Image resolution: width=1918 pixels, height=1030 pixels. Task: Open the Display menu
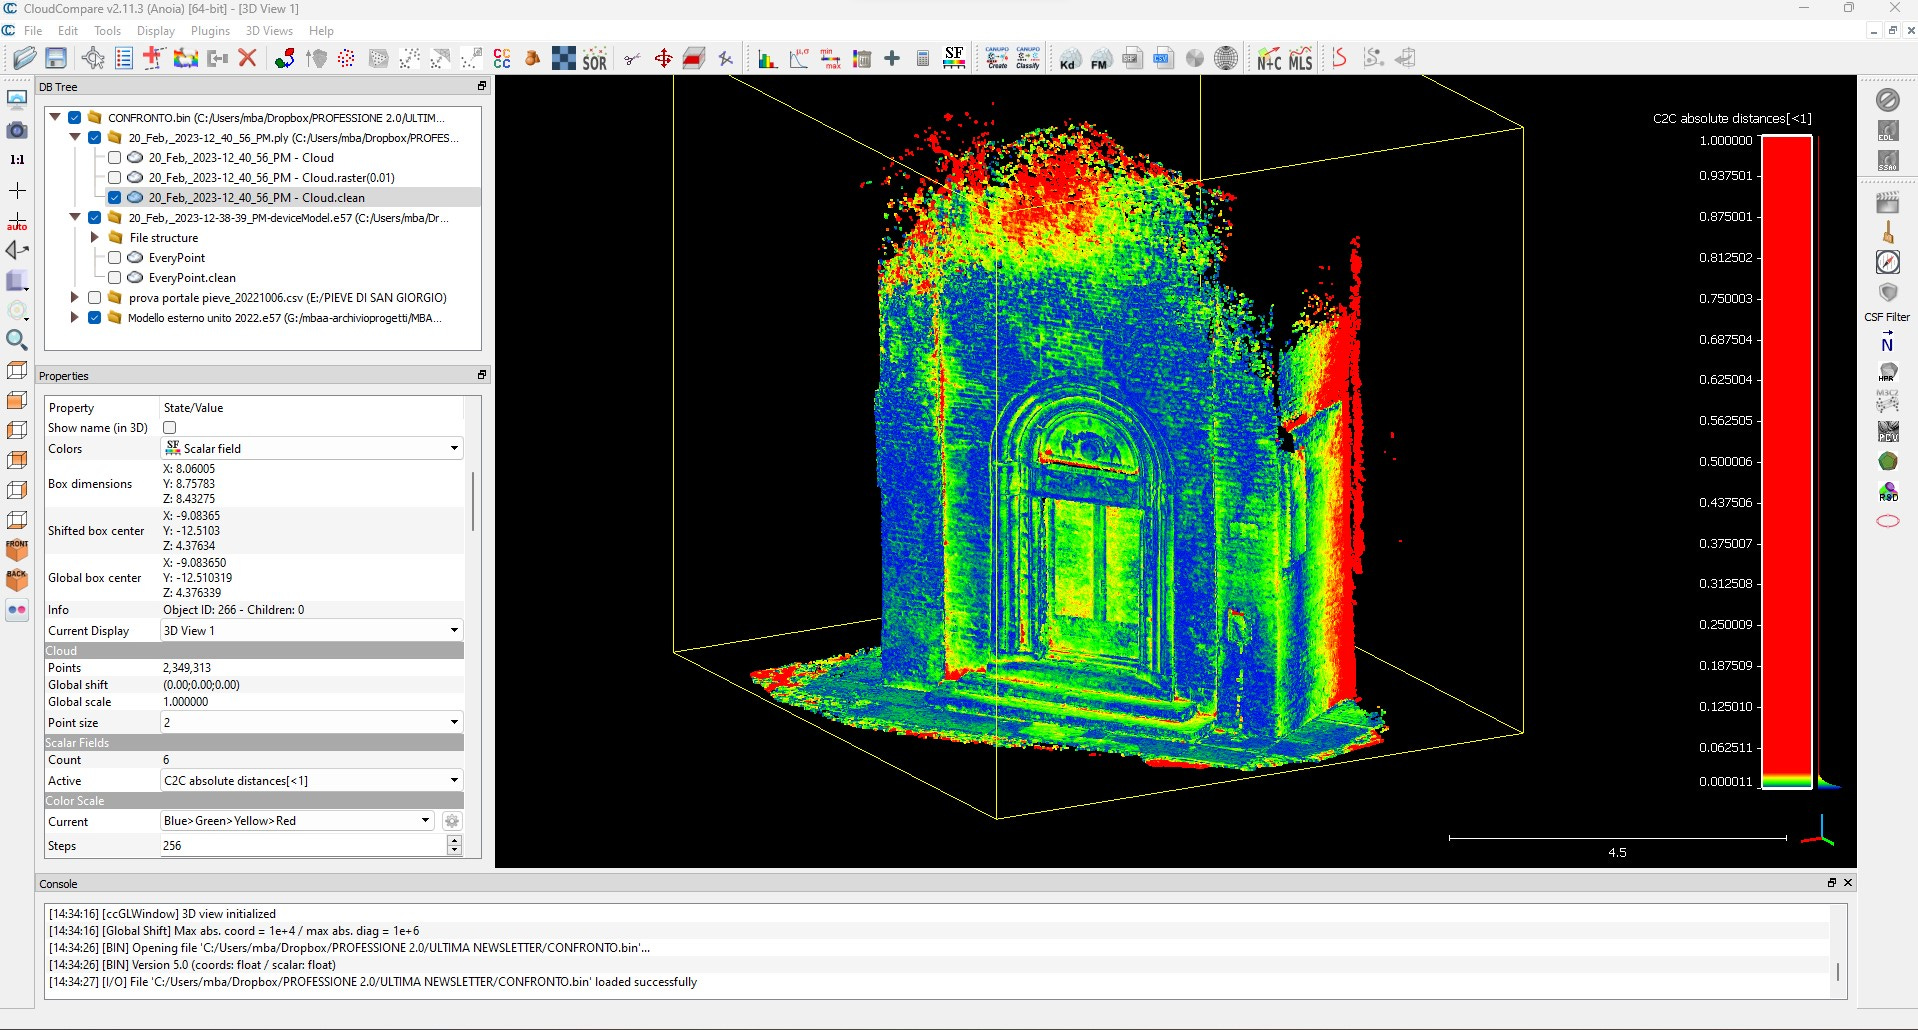tap(155, 31)
